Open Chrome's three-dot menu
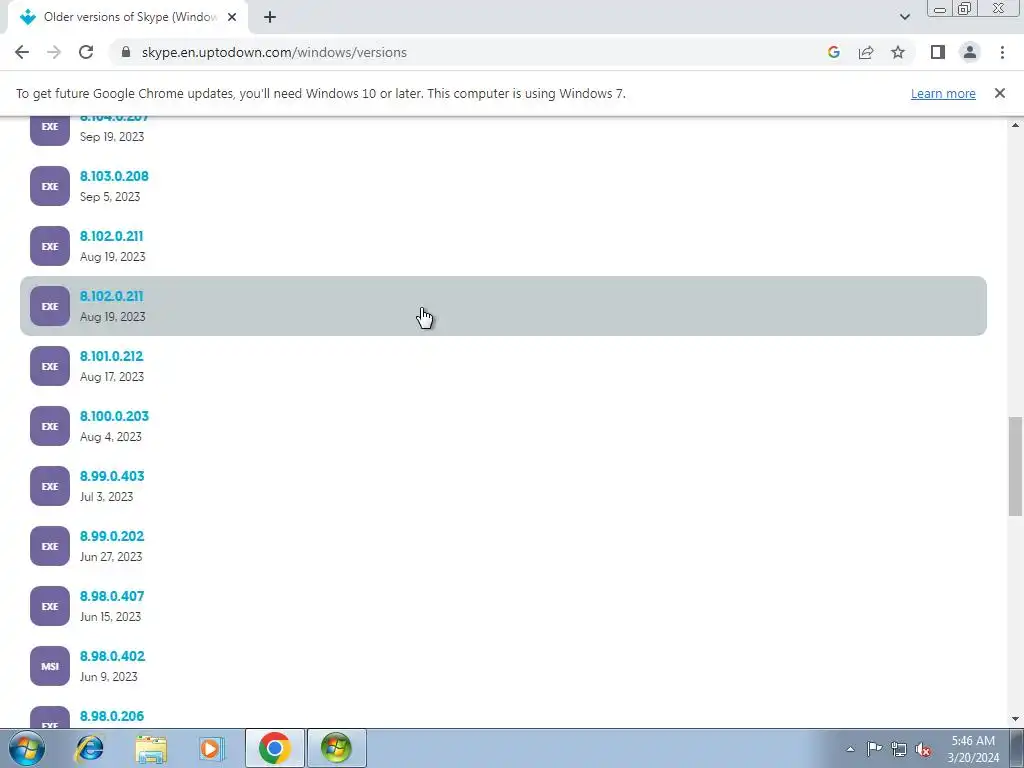 [x=1002, y=52]
